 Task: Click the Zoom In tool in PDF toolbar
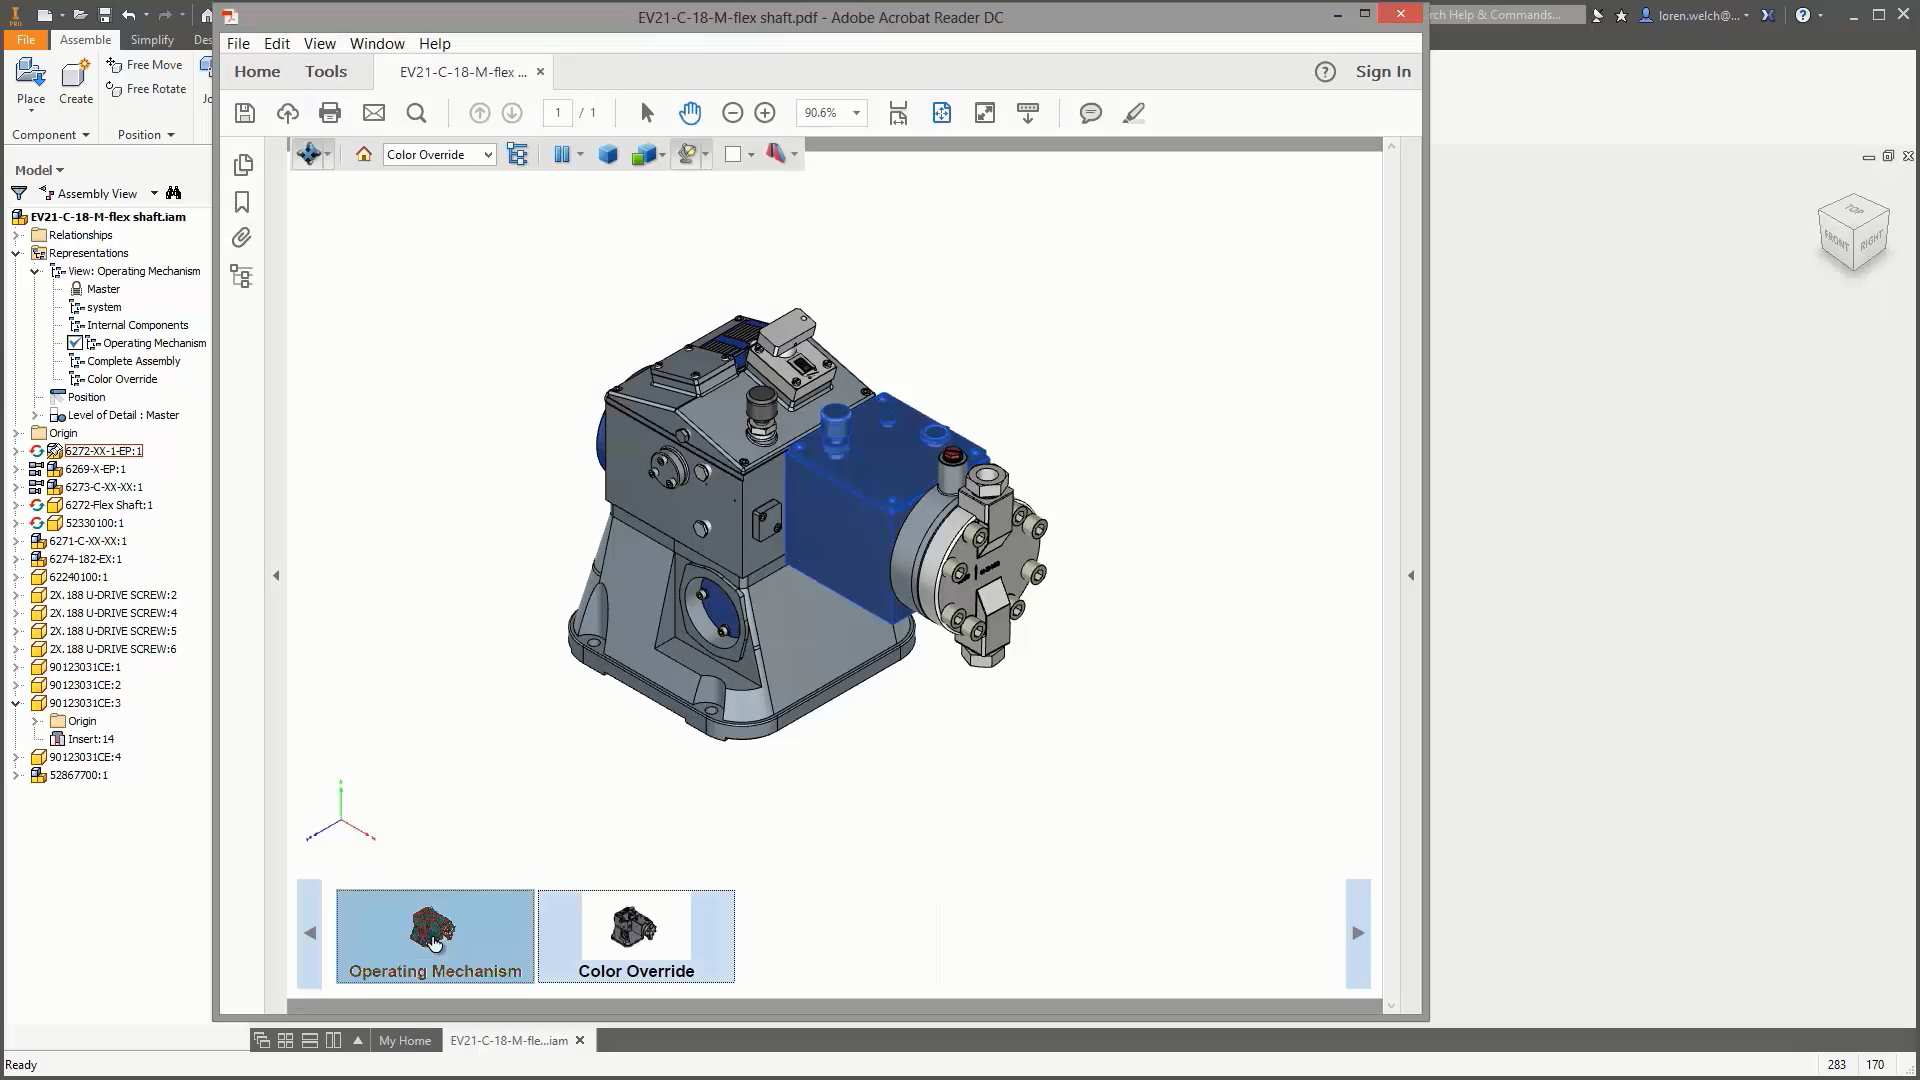(x=765, y=112)
